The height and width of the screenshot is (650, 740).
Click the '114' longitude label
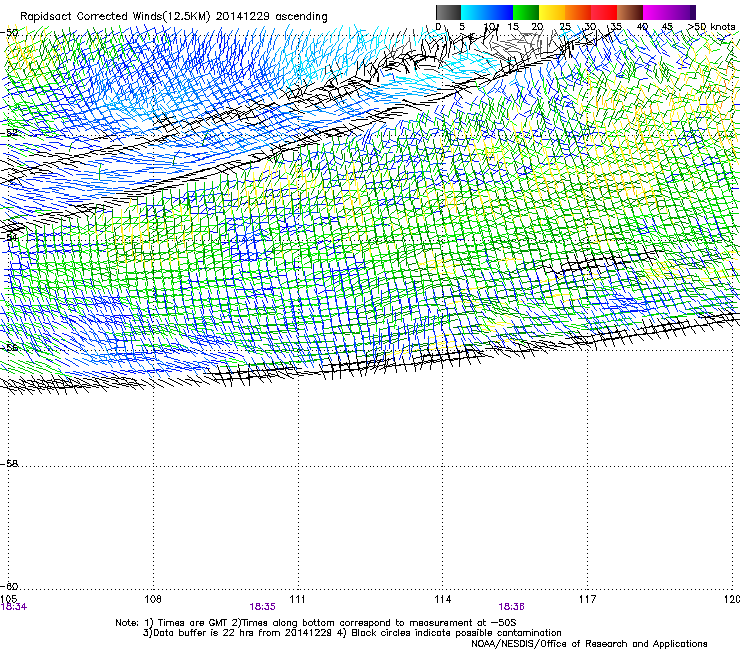(x=442, y=599)
